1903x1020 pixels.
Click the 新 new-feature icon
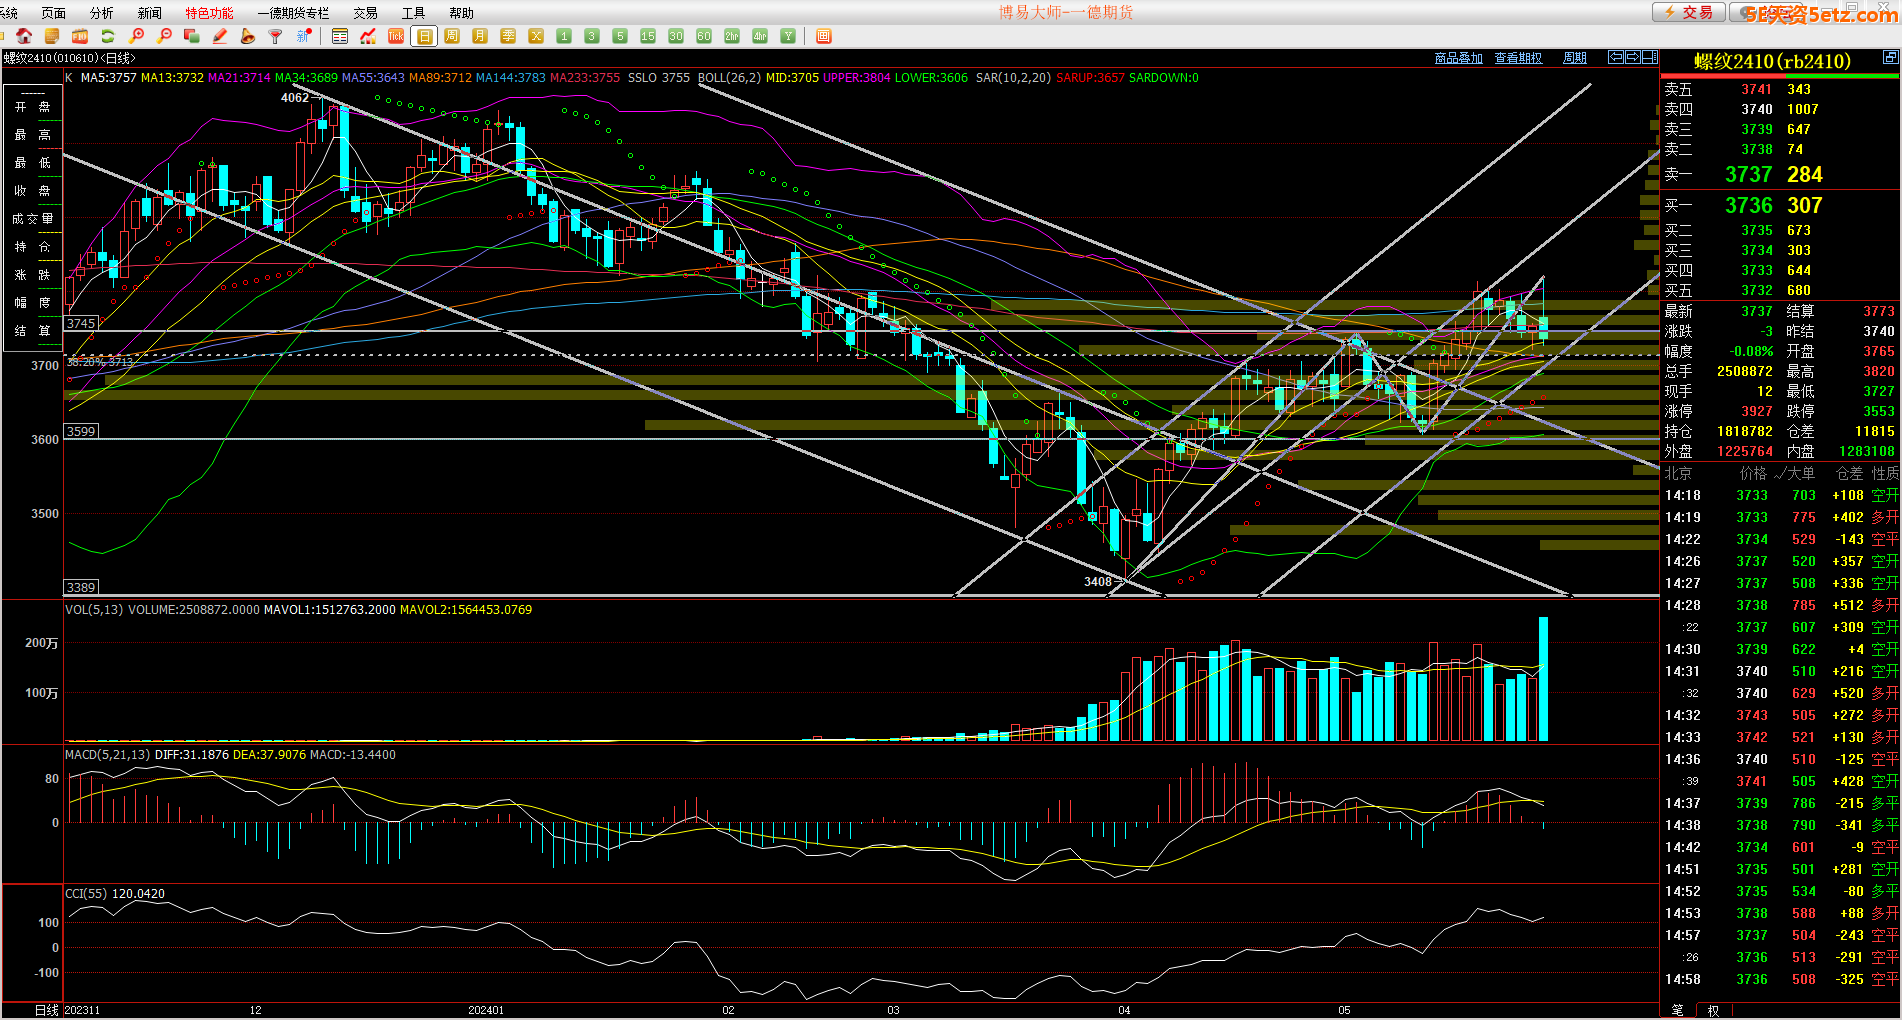(x=304, y=36)
